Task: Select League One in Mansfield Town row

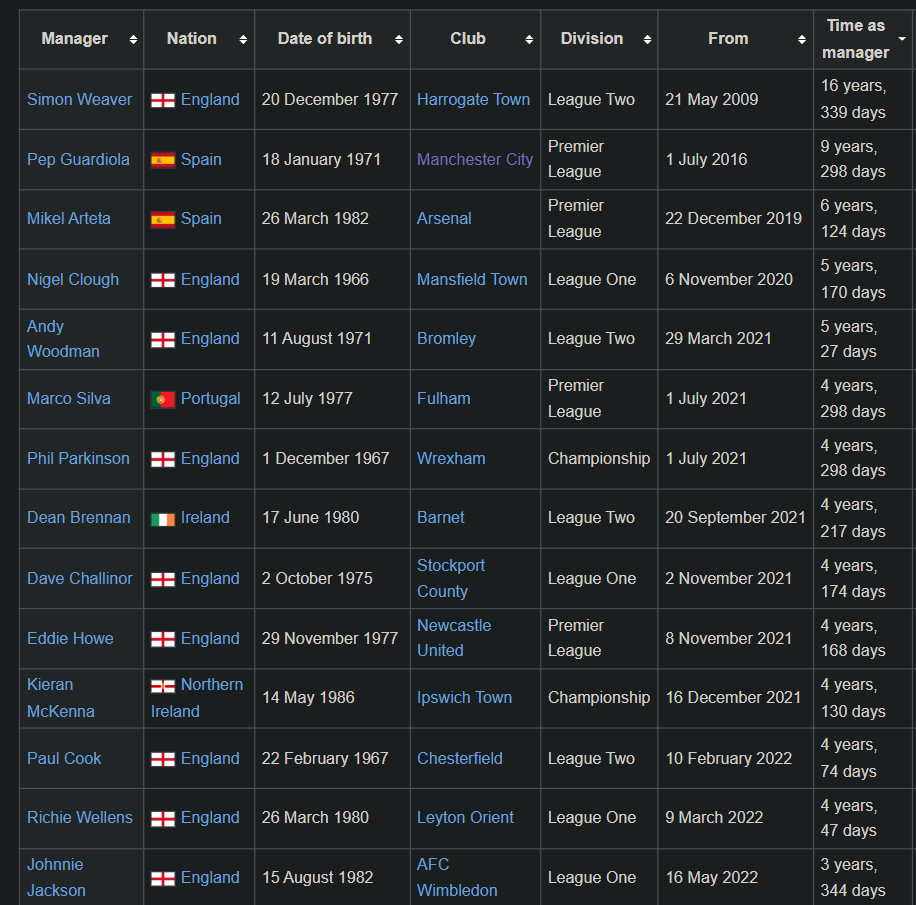Action: [x=592, y=279]
